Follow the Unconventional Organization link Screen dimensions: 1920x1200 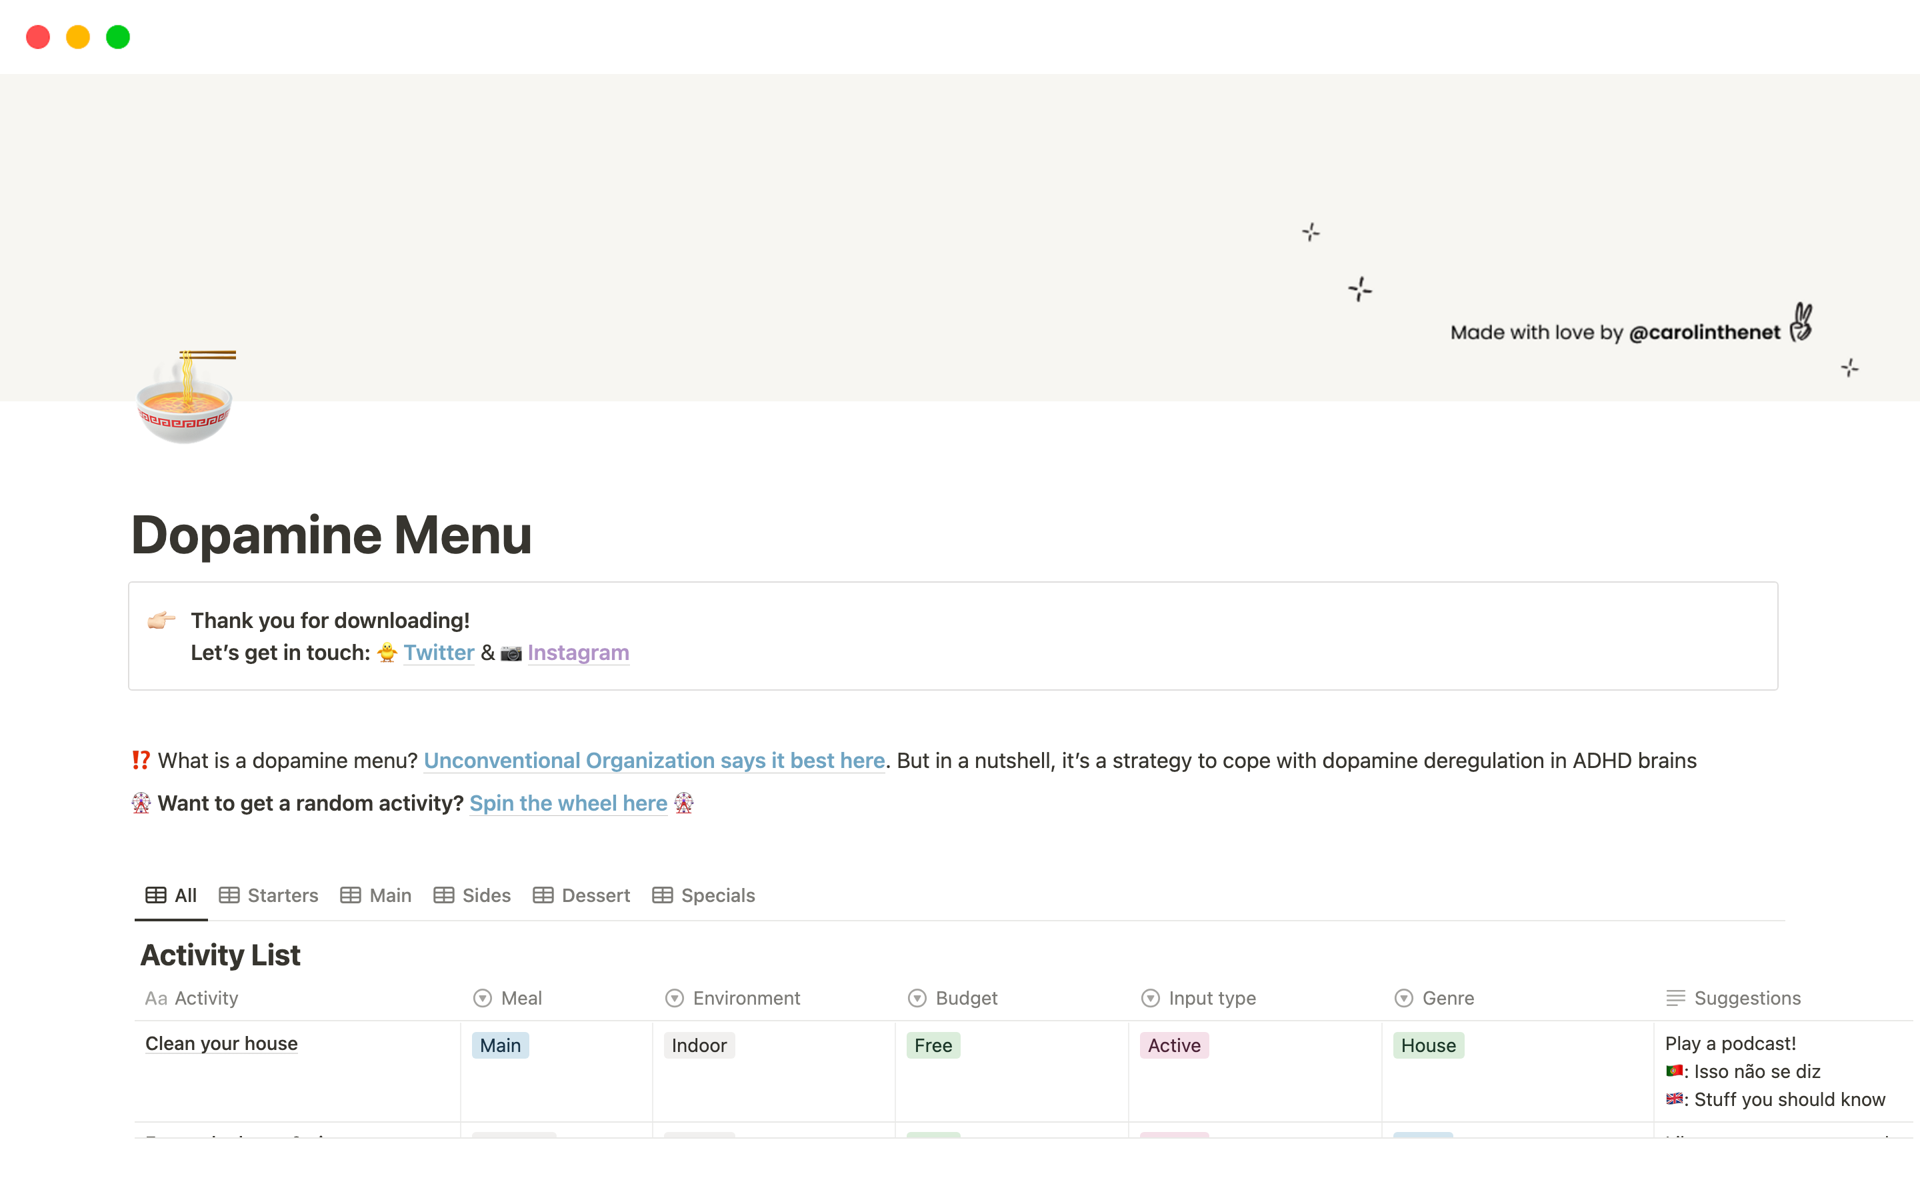(654, 761)
